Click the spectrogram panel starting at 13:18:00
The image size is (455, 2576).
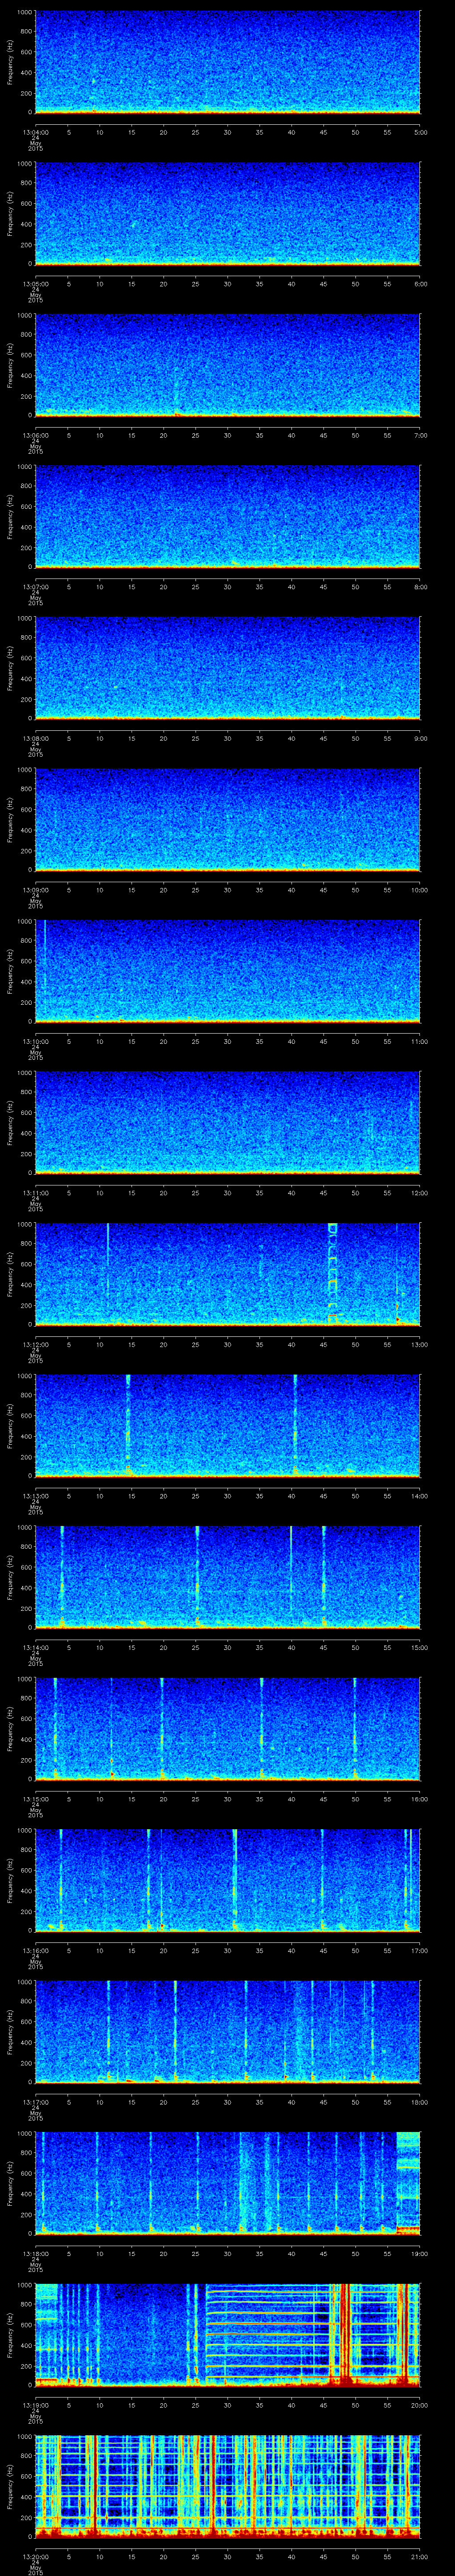[x=228, y=2184]
